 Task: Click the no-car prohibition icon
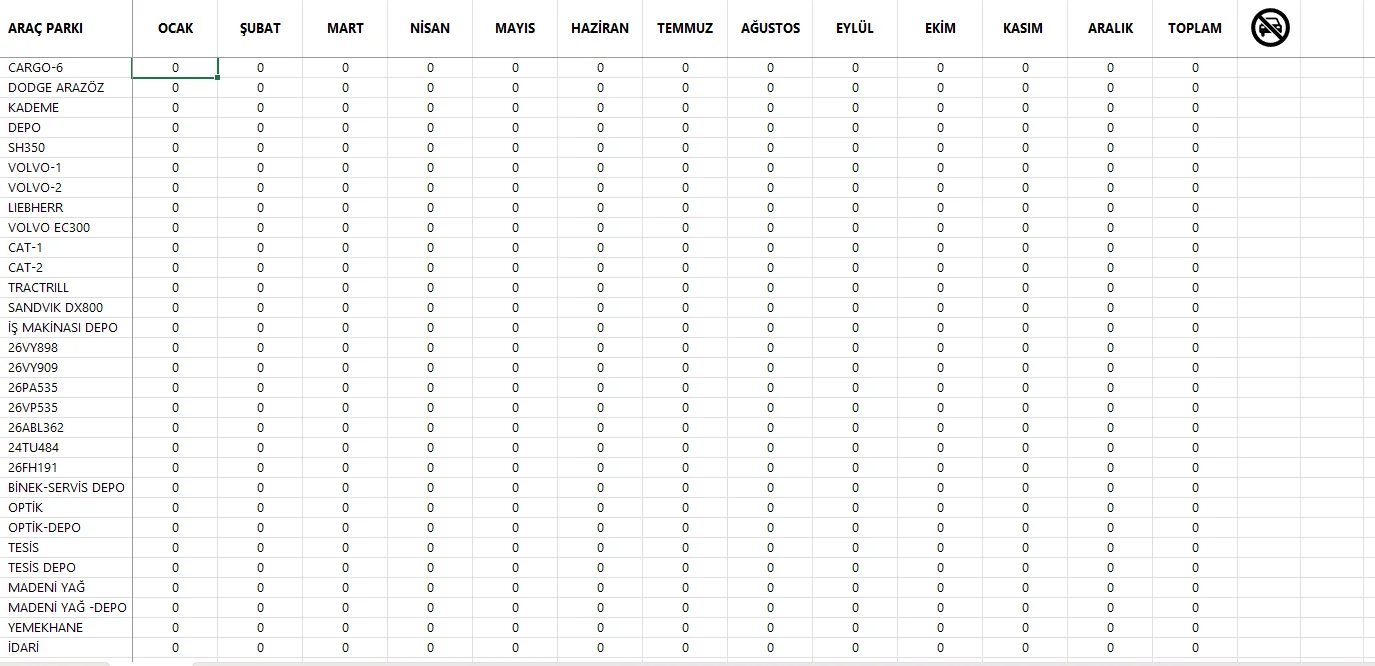coord(1270,28)
